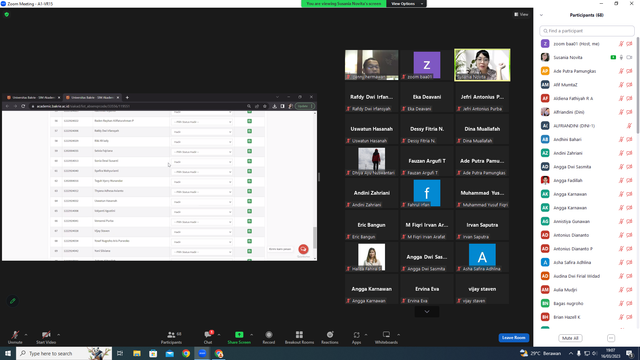Start recording with the Record button
Viewport: 640px width, 360px height.
tap(269, 337)
